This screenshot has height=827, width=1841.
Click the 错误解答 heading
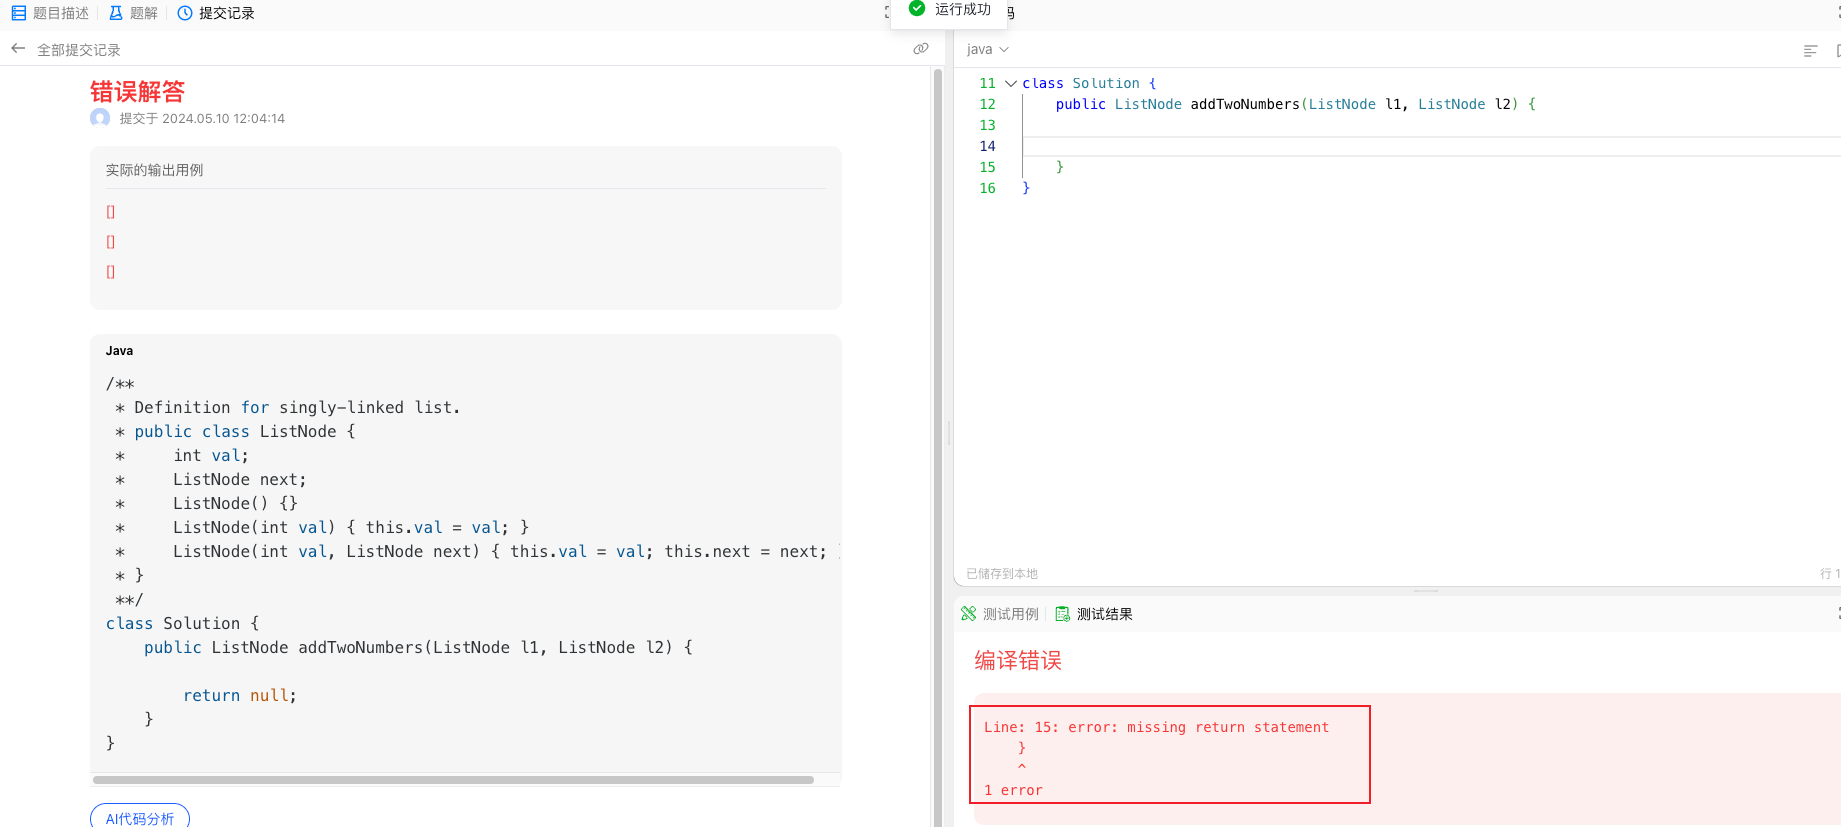tap(138, 92)
